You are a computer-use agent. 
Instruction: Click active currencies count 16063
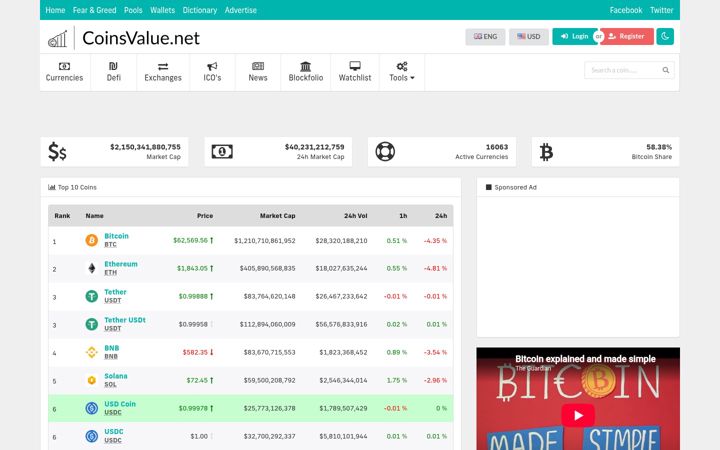[x=497, y=147]
